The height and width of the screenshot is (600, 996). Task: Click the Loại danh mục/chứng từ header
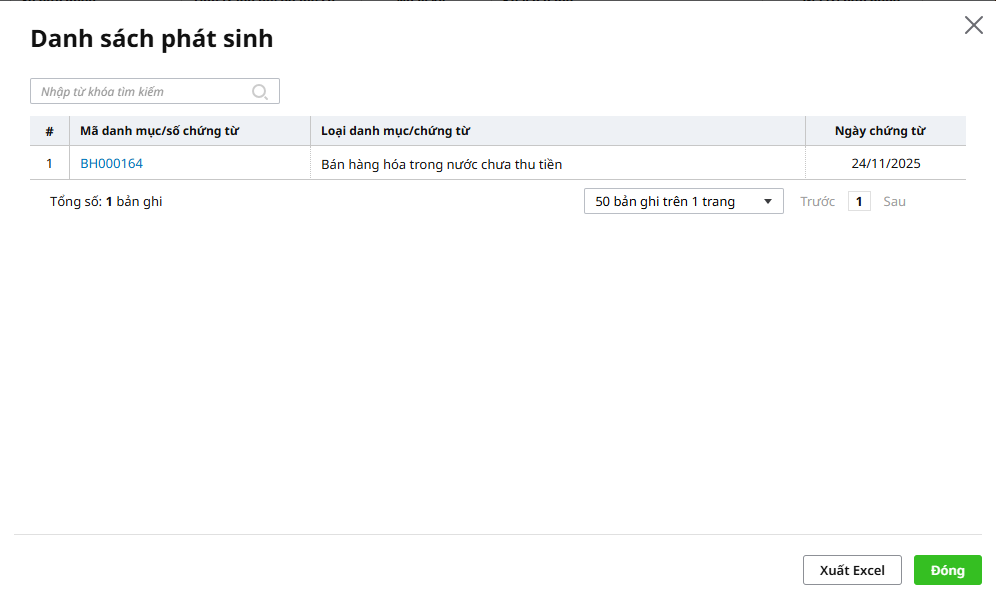click(x=395, y=131)
